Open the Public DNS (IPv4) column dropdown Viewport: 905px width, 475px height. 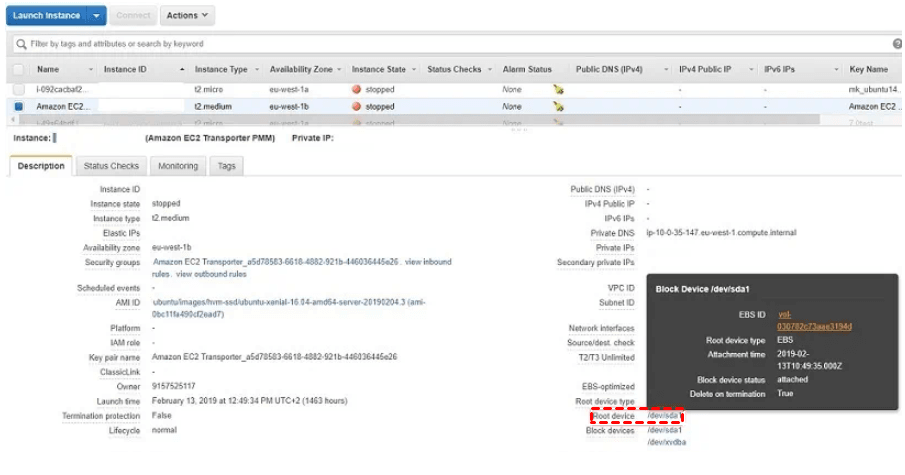click(666, 69)
